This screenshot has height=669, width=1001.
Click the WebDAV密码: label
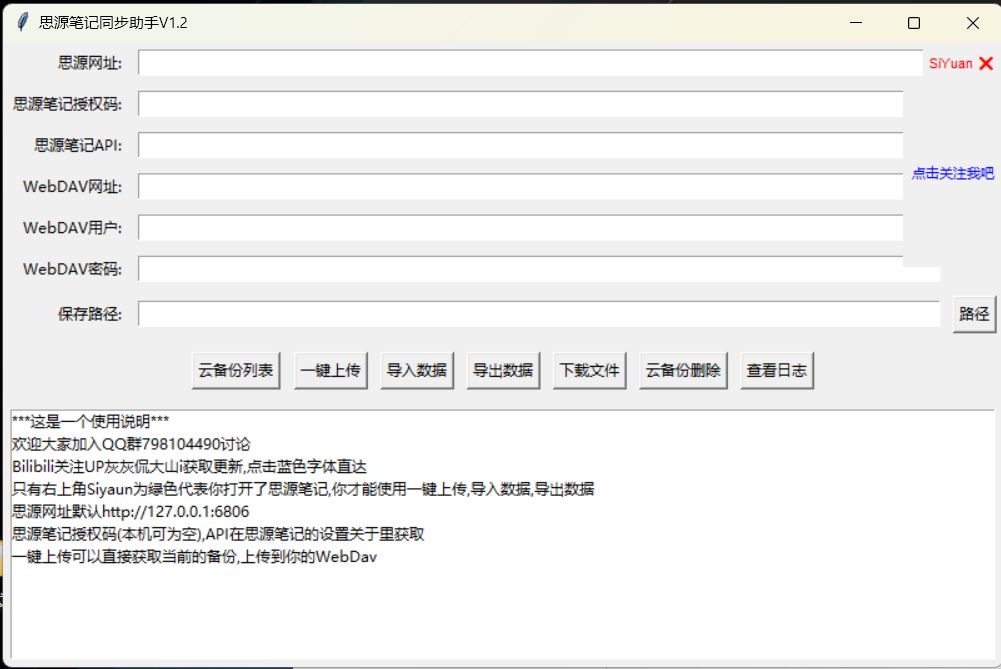pyautogui.click(x=72, y=269)
